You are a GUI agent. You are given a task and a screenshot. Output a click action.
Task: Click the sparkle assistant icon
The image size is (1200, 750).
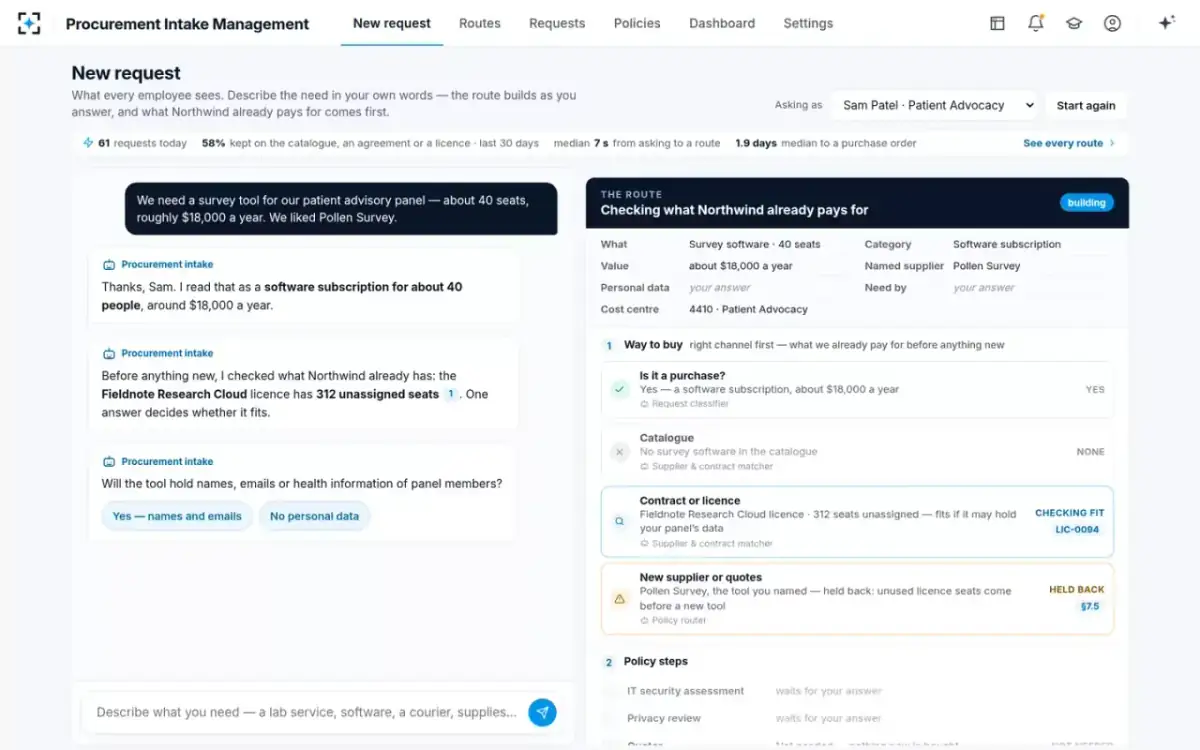tap(1166, 23)
